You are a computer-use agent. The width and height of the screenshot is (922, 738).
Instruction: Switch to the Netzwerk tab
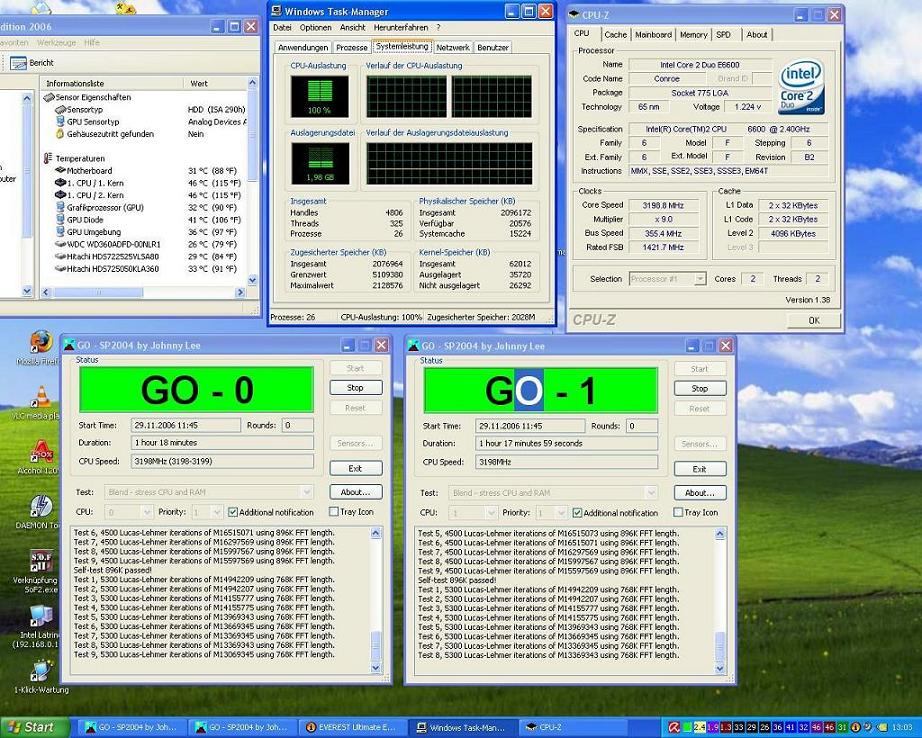pyautogui.click(x=453, y=48)
